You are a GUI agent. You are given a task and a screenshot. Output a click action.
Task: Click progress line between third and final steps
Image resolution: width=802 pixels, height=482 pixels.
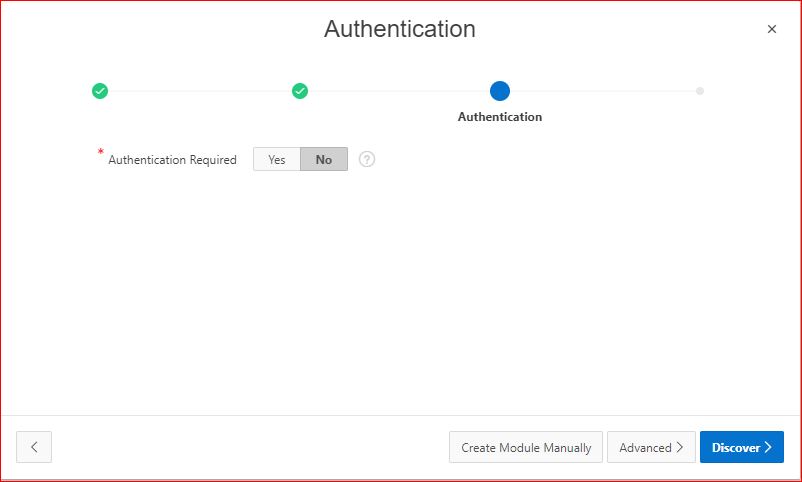600,91
